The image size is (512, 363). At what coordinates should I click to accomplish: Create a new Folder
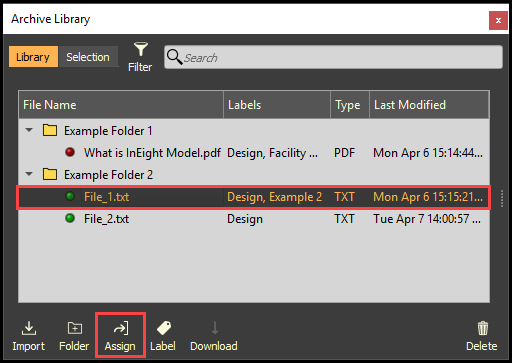(x=75, y=328)
